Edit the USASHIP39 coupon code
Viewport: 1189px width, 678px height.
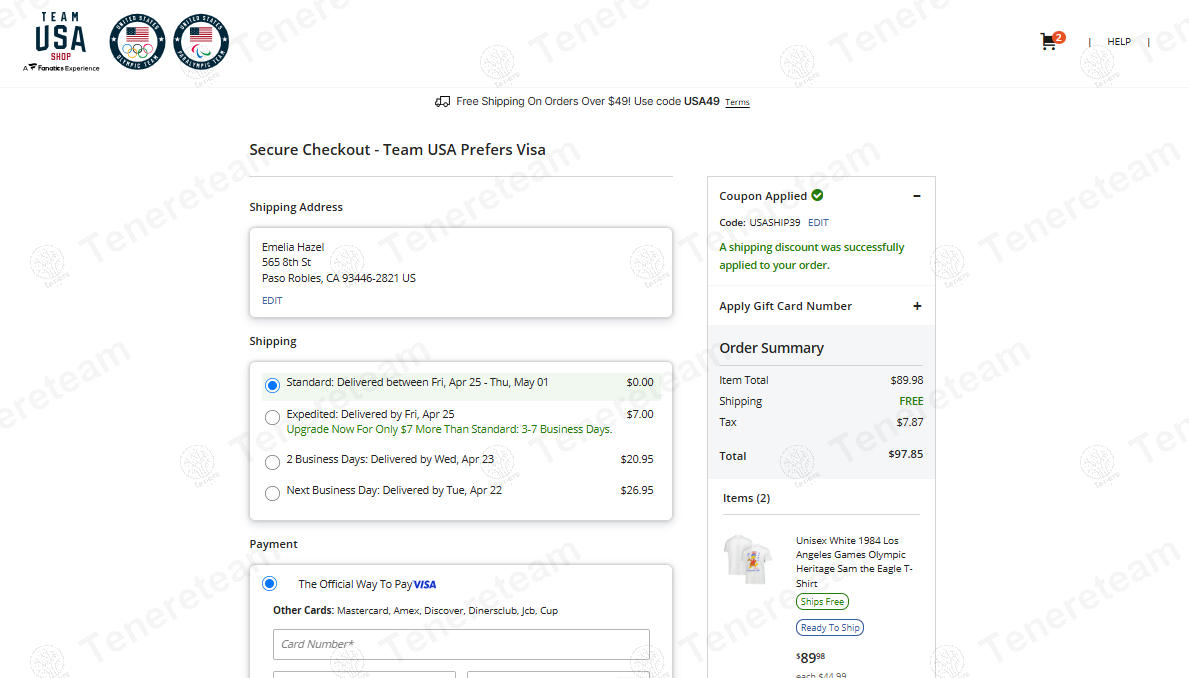[x=818, y=222]
